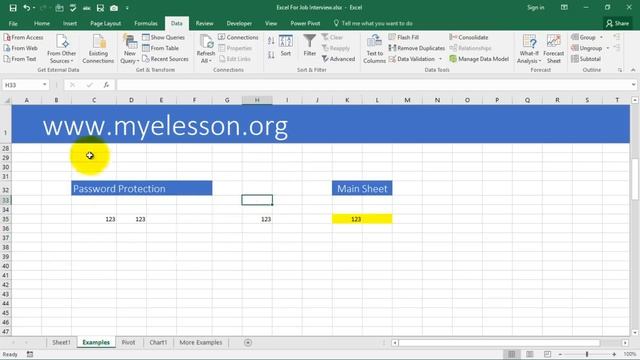This screenshot has height=360, width=640.
Task: Click Password Protection header cell
Action: 142,188
